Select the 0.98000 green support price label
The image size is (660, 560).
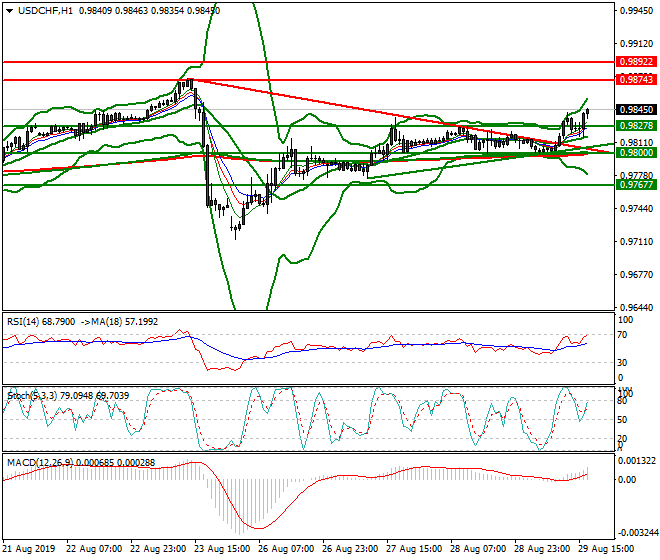[x=636, y=153]
